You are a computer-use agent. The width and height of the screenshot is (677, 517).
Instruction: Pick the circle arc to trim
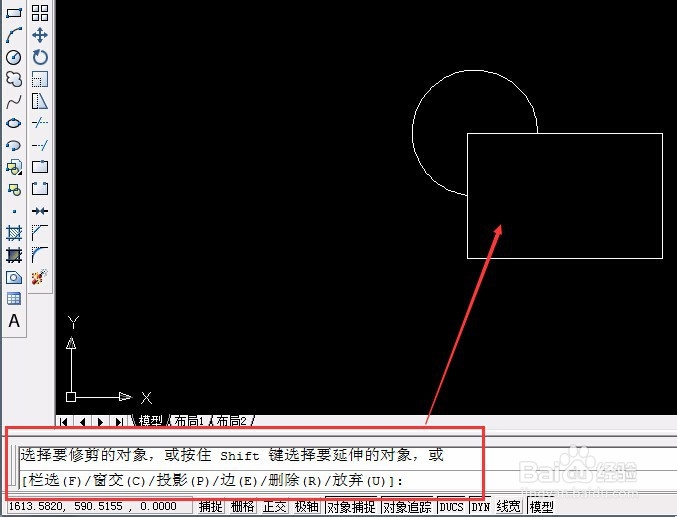pos(473,71)
